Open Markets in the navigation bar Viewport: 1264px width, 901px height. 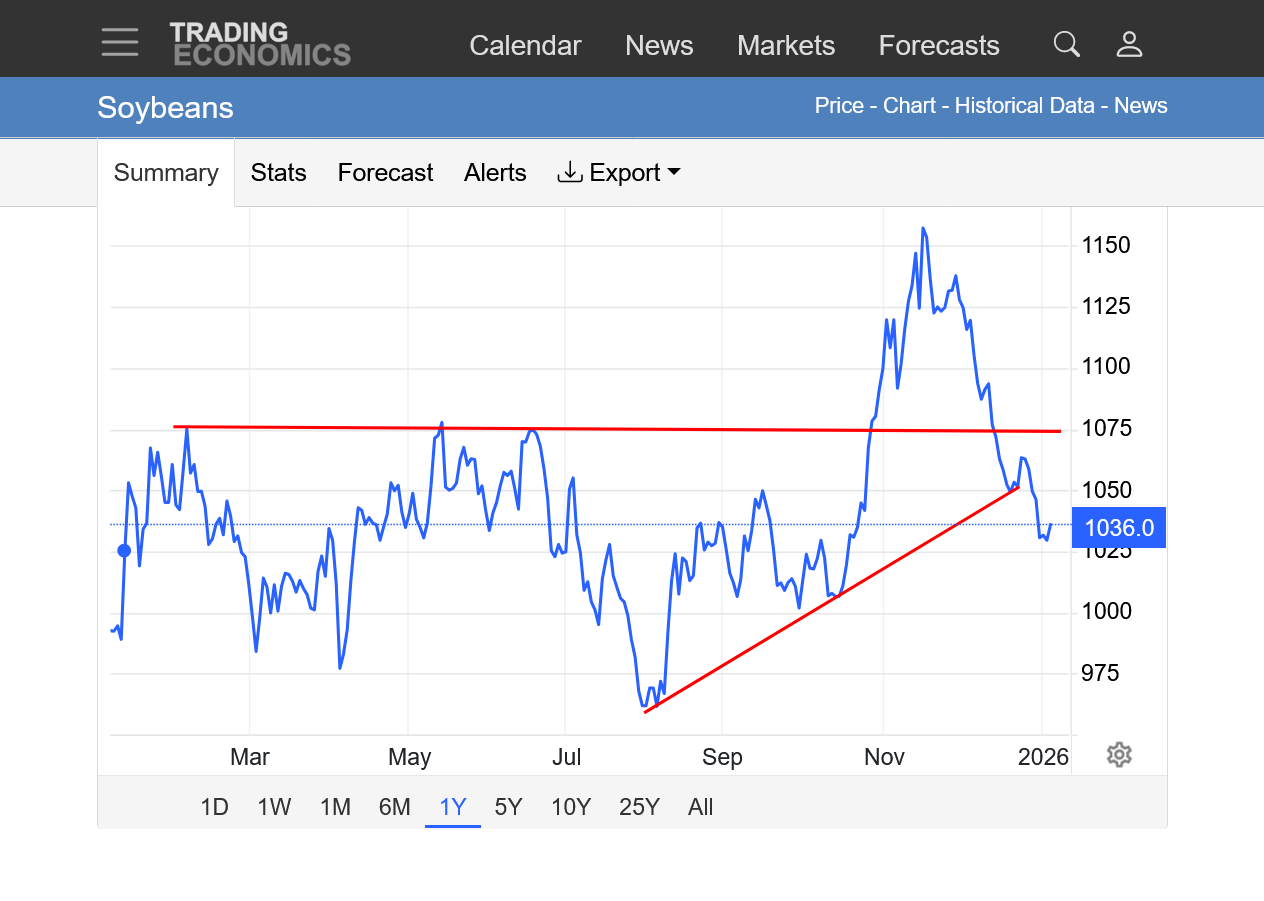(x=786, y=46)
